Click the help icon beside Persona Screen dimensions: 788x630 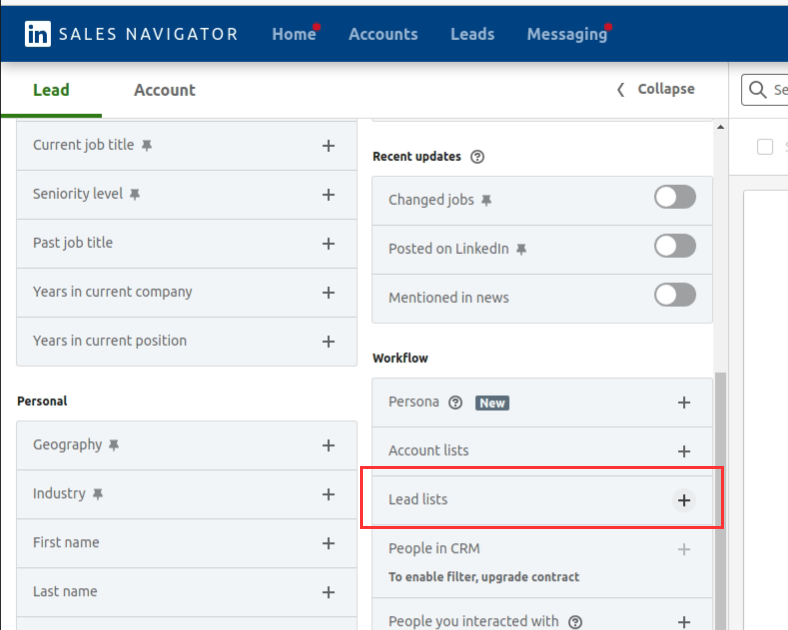[x=456, y=402]
